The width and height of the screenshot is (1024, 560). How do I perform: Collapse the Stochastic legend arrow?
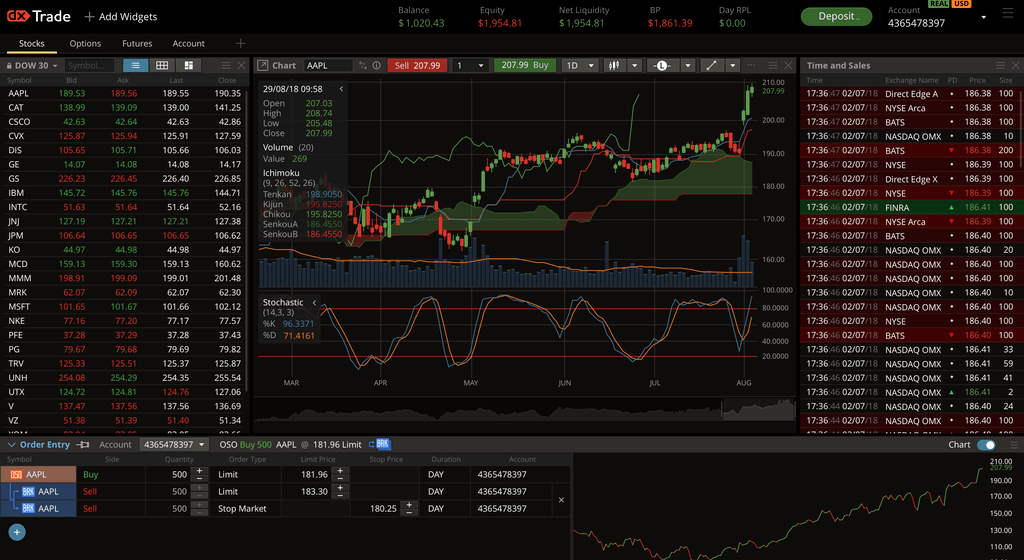314,302
